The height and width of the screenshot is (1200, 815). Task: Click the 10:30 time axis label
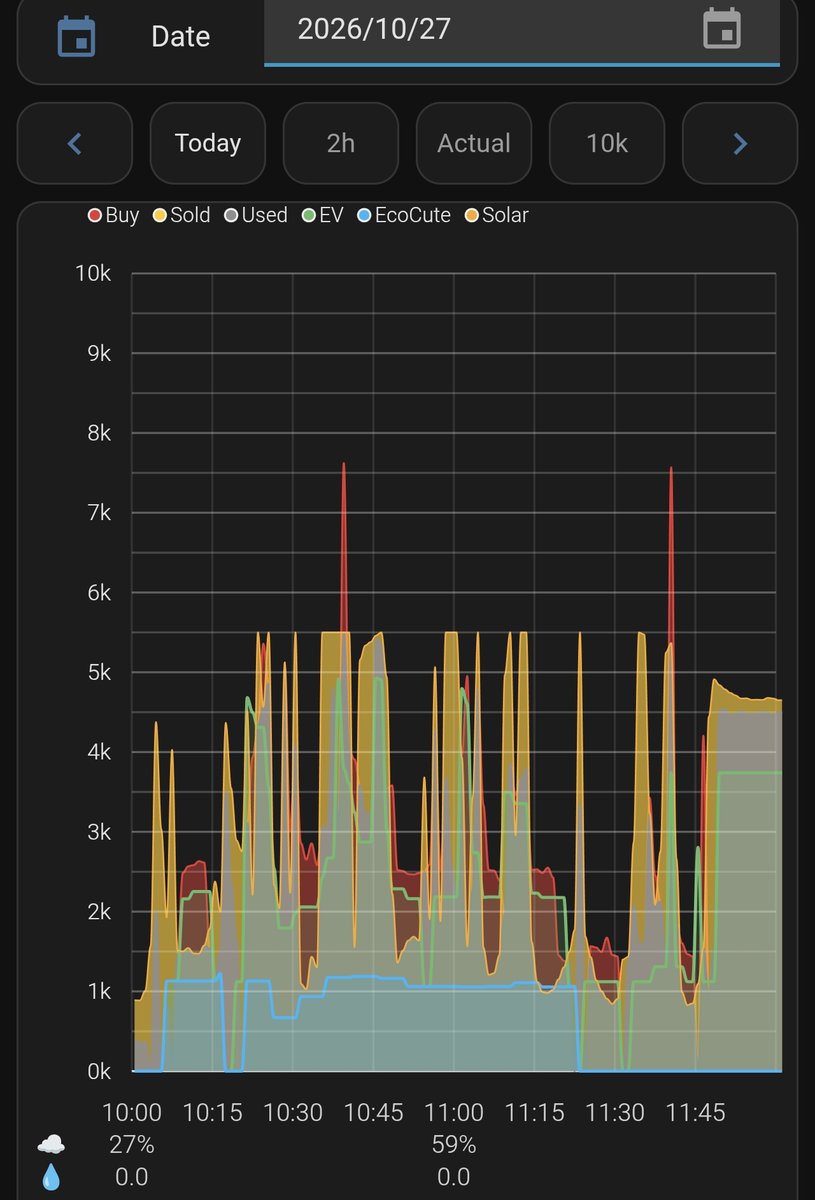(294, 1112)
